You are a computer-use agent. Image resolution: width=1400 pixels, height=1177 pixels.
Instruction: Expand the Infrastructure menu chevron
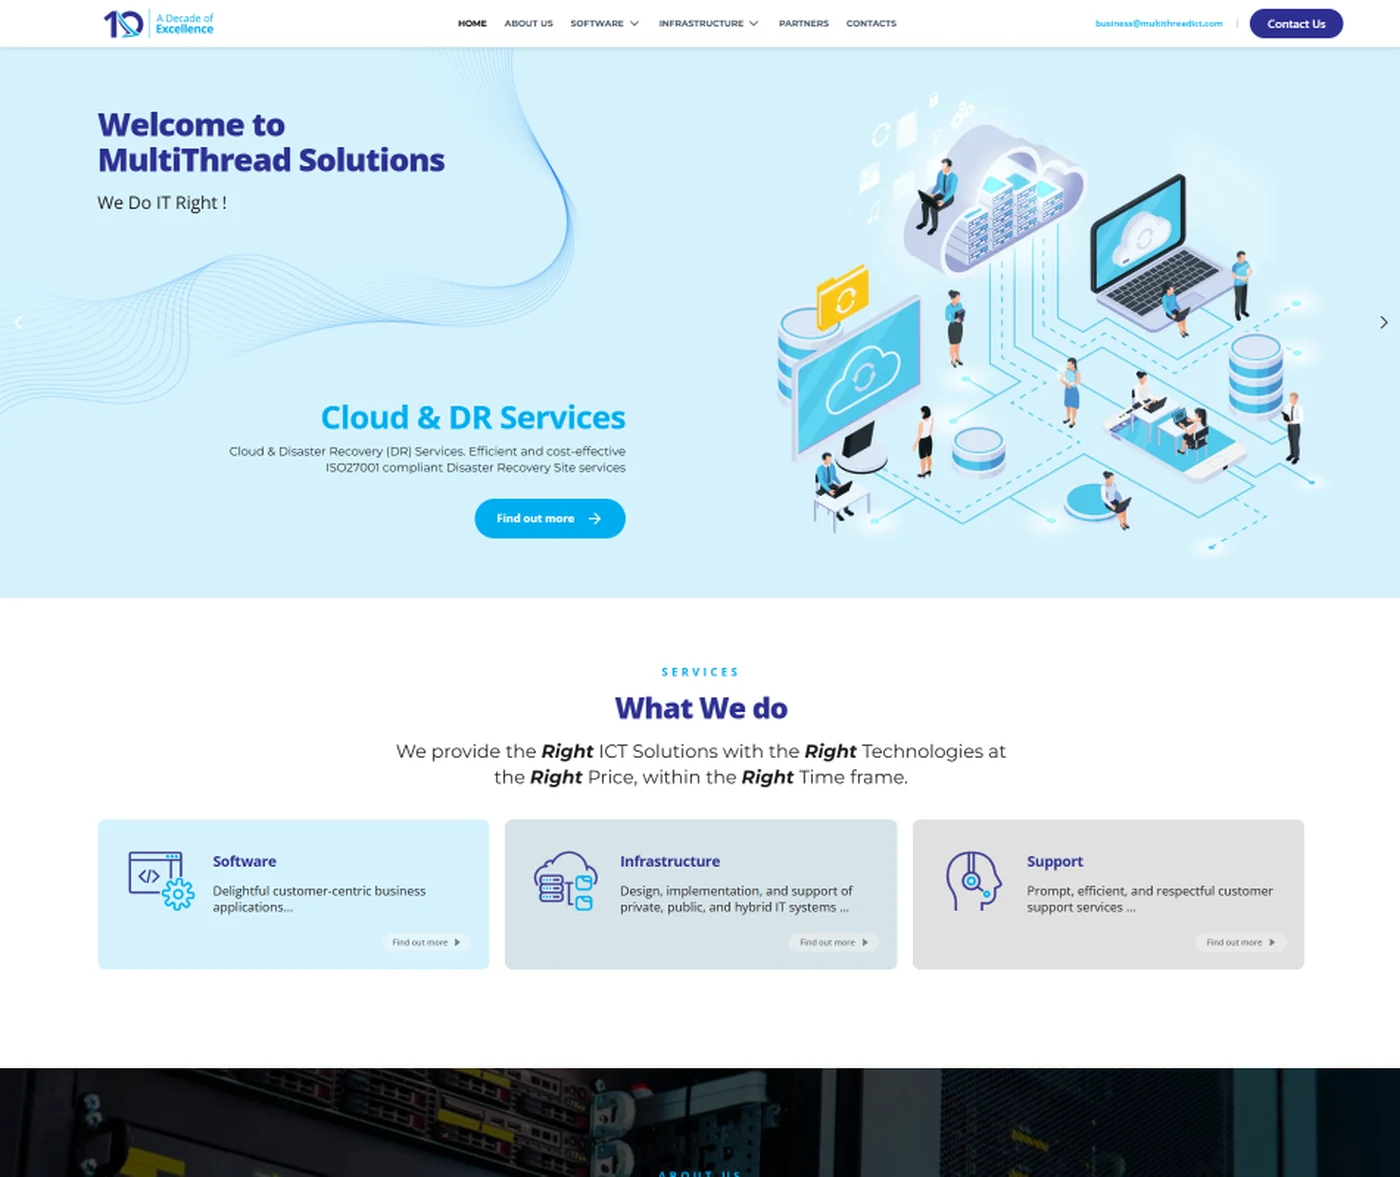pos(754,23)
